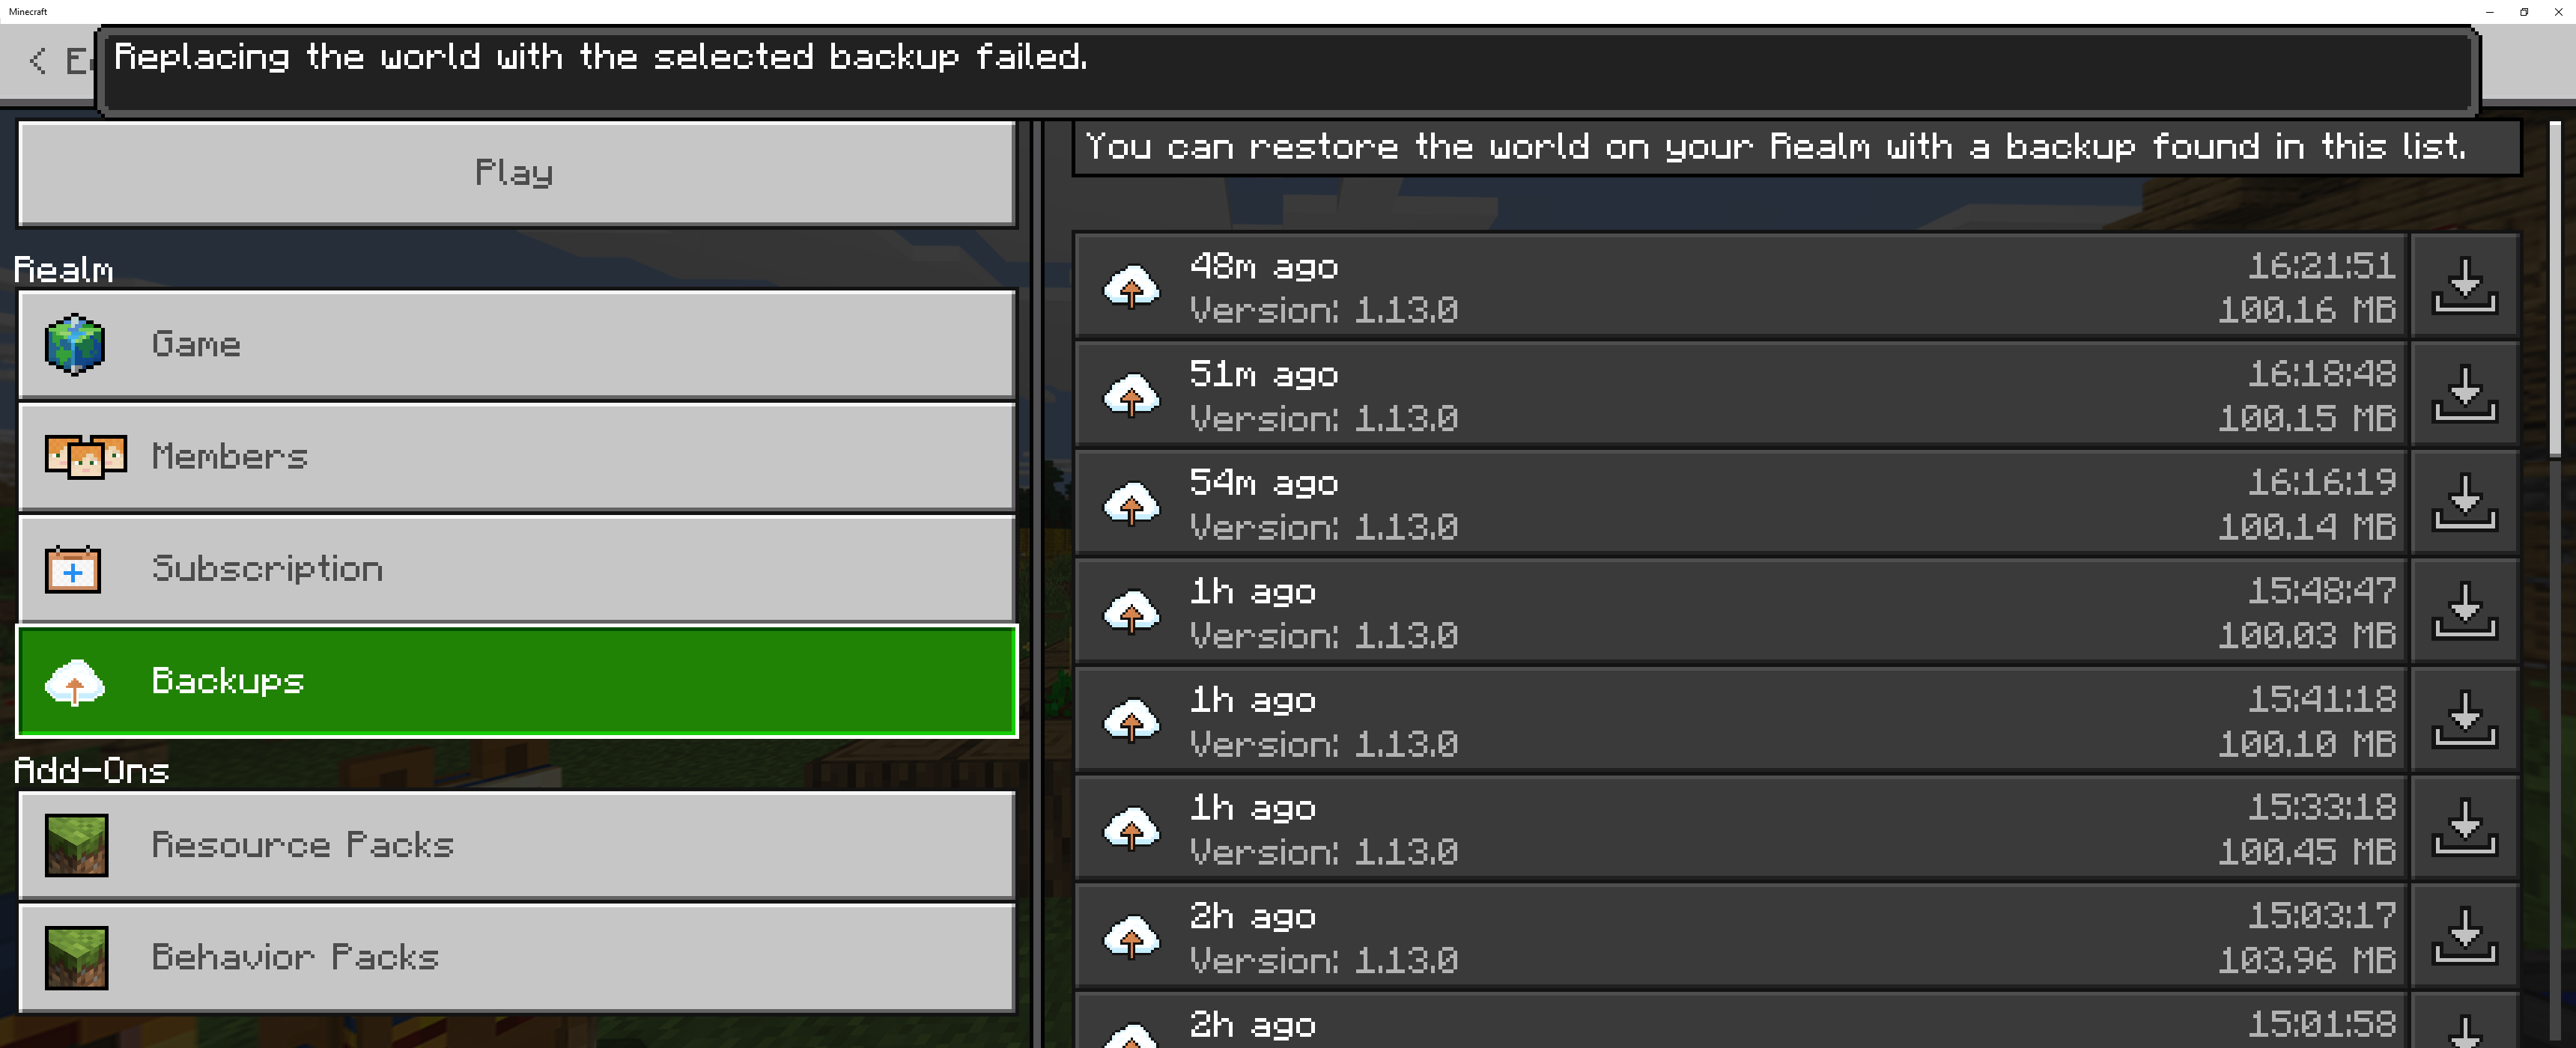Open the Game settings tab

tap(516, 345)
